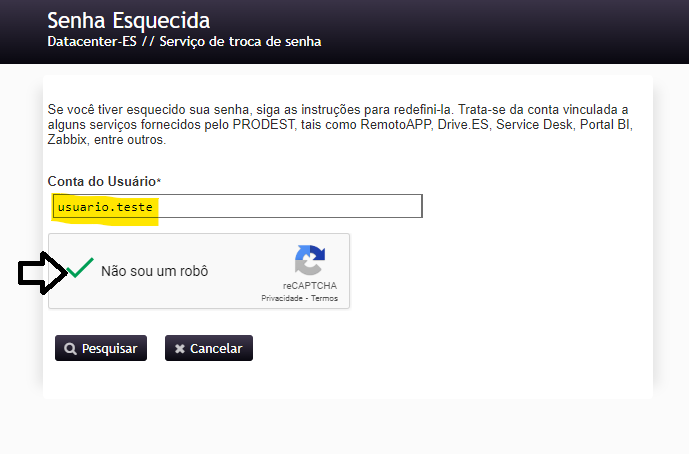689x454 pixels.
Task: Click the X icon in Cancelar
Action: 180,349
